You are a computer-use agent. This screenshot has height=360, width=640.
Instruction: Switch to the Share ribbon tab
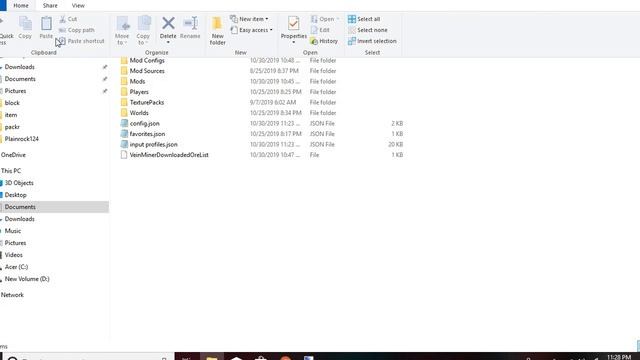click(50, 6)
